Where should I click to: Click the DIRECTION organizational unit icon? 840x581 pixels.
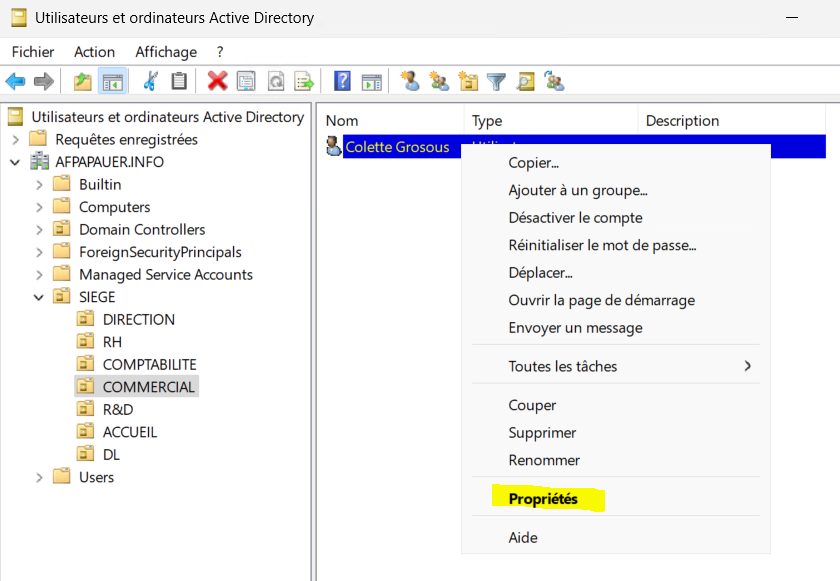click(x=85, y=319)
